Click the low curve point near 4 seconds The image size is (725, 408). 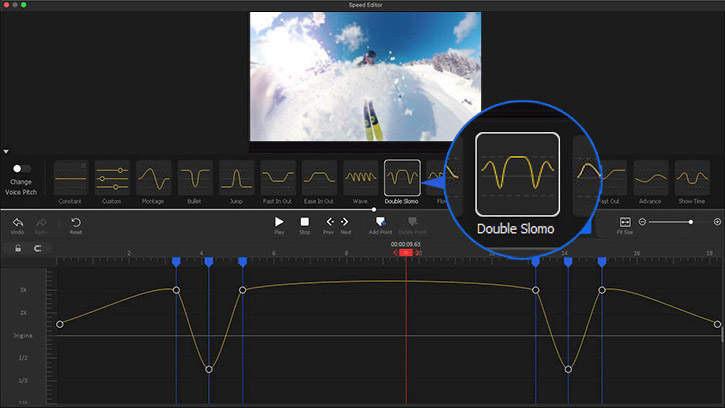tap(209, 369)
